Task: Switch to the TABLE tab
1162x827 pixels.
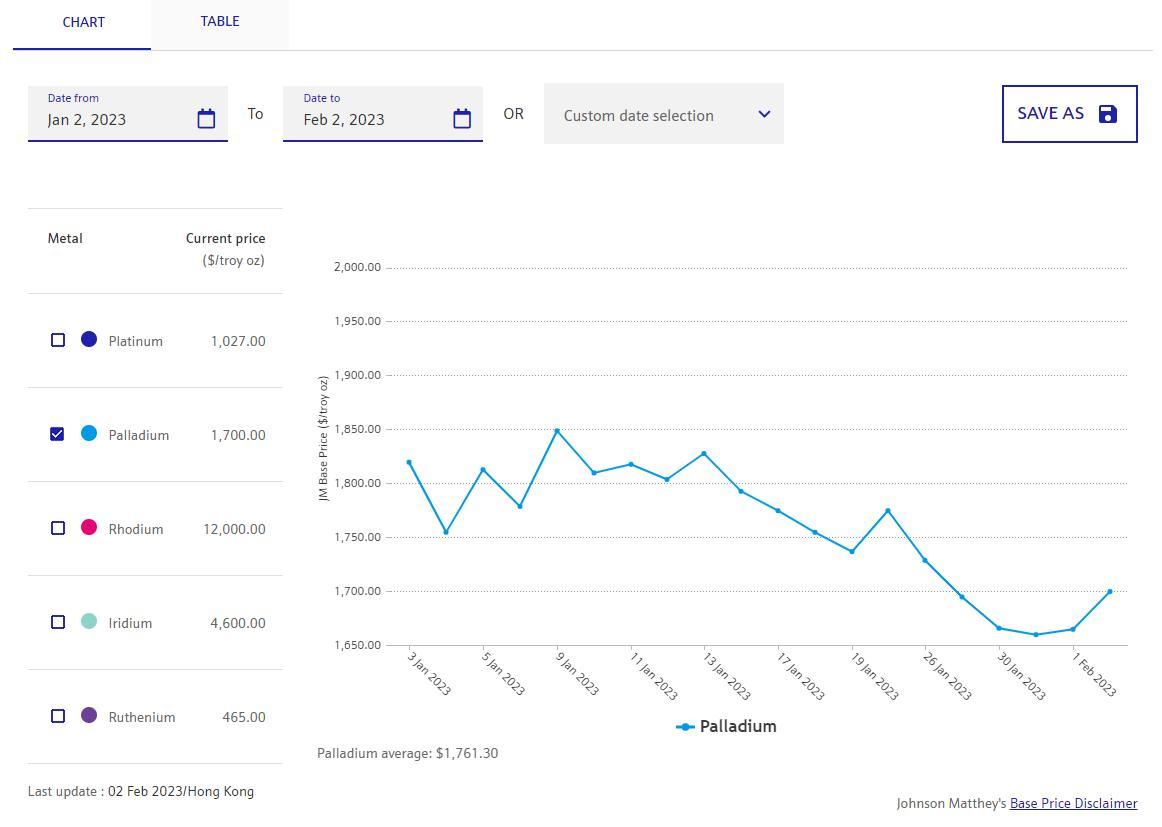Action: point(219,21)
